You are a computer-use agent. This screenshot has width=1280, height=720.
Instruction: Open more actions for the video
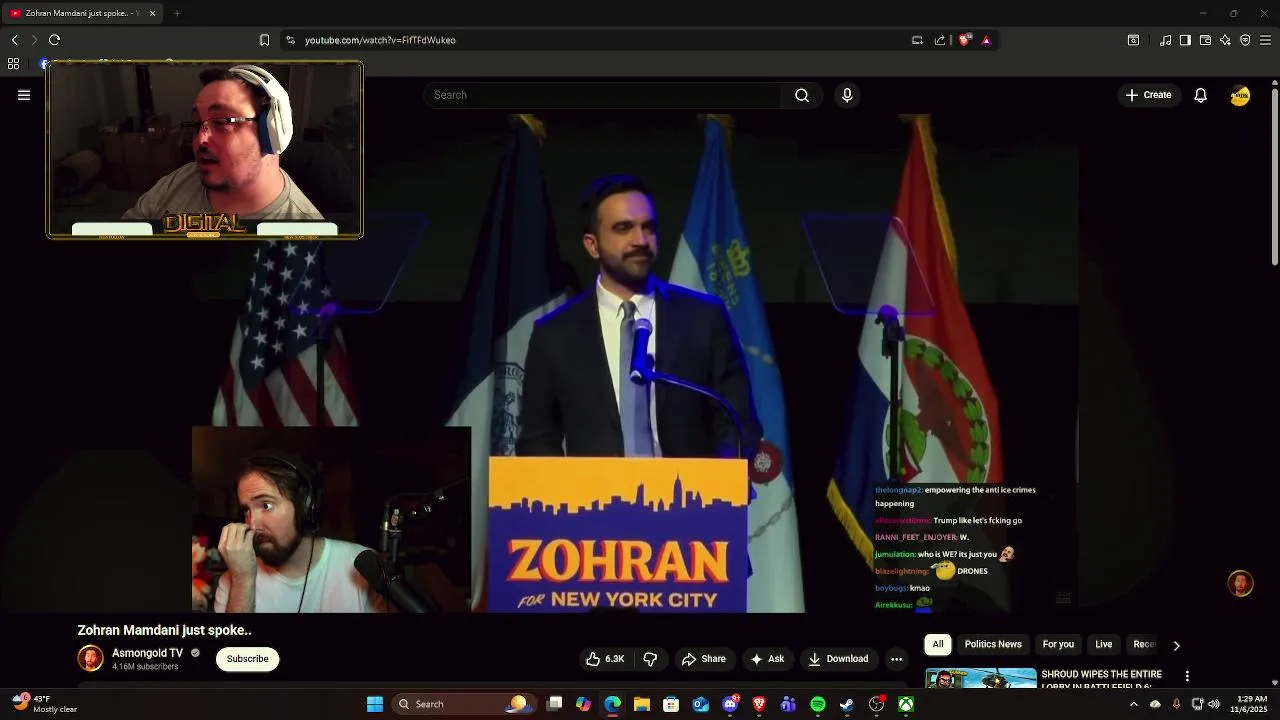[x=896, y=659]
